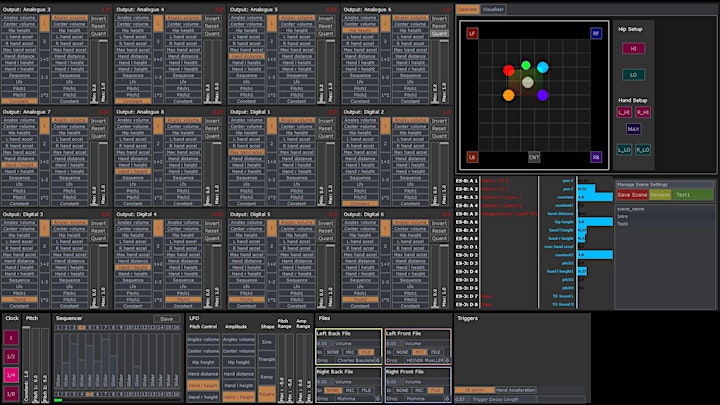Screen dimensions: 720x405
Task: Choose Hand l height under LFO Amplitude
Action: [239, 385]
